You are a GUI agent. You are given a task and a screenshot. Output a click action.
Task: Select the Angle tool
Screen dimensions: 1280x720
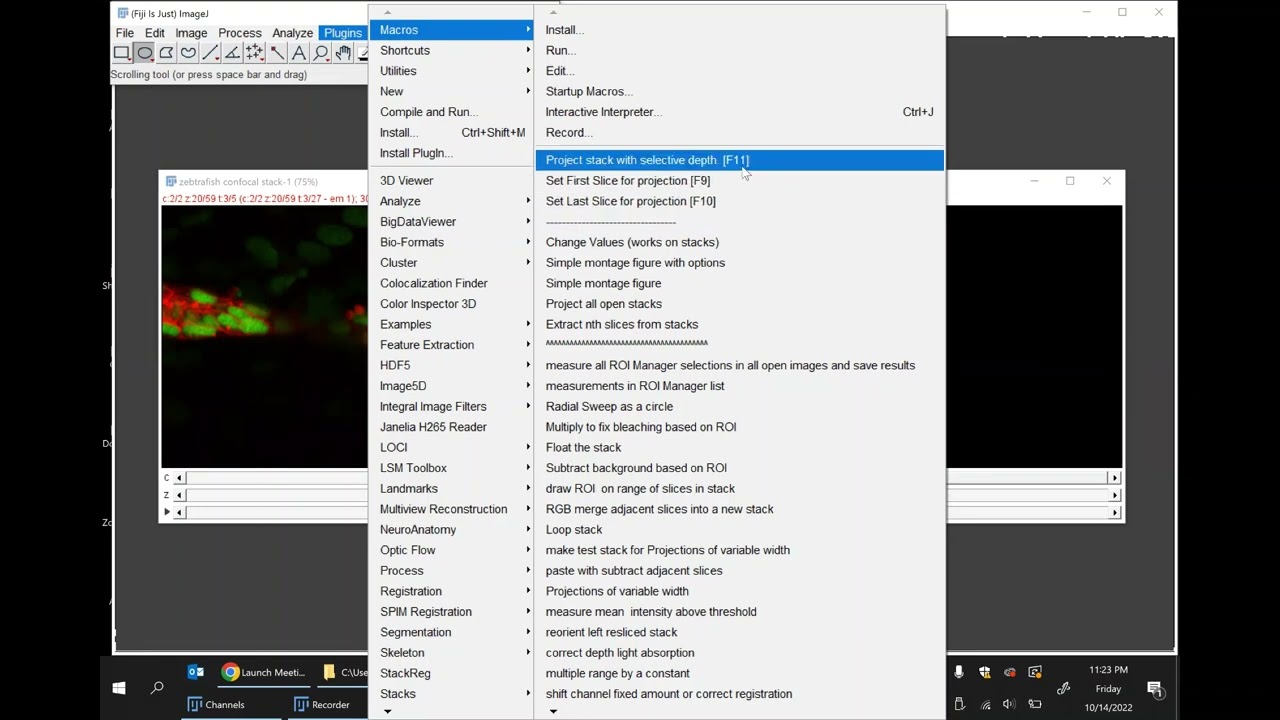(232, 53)
